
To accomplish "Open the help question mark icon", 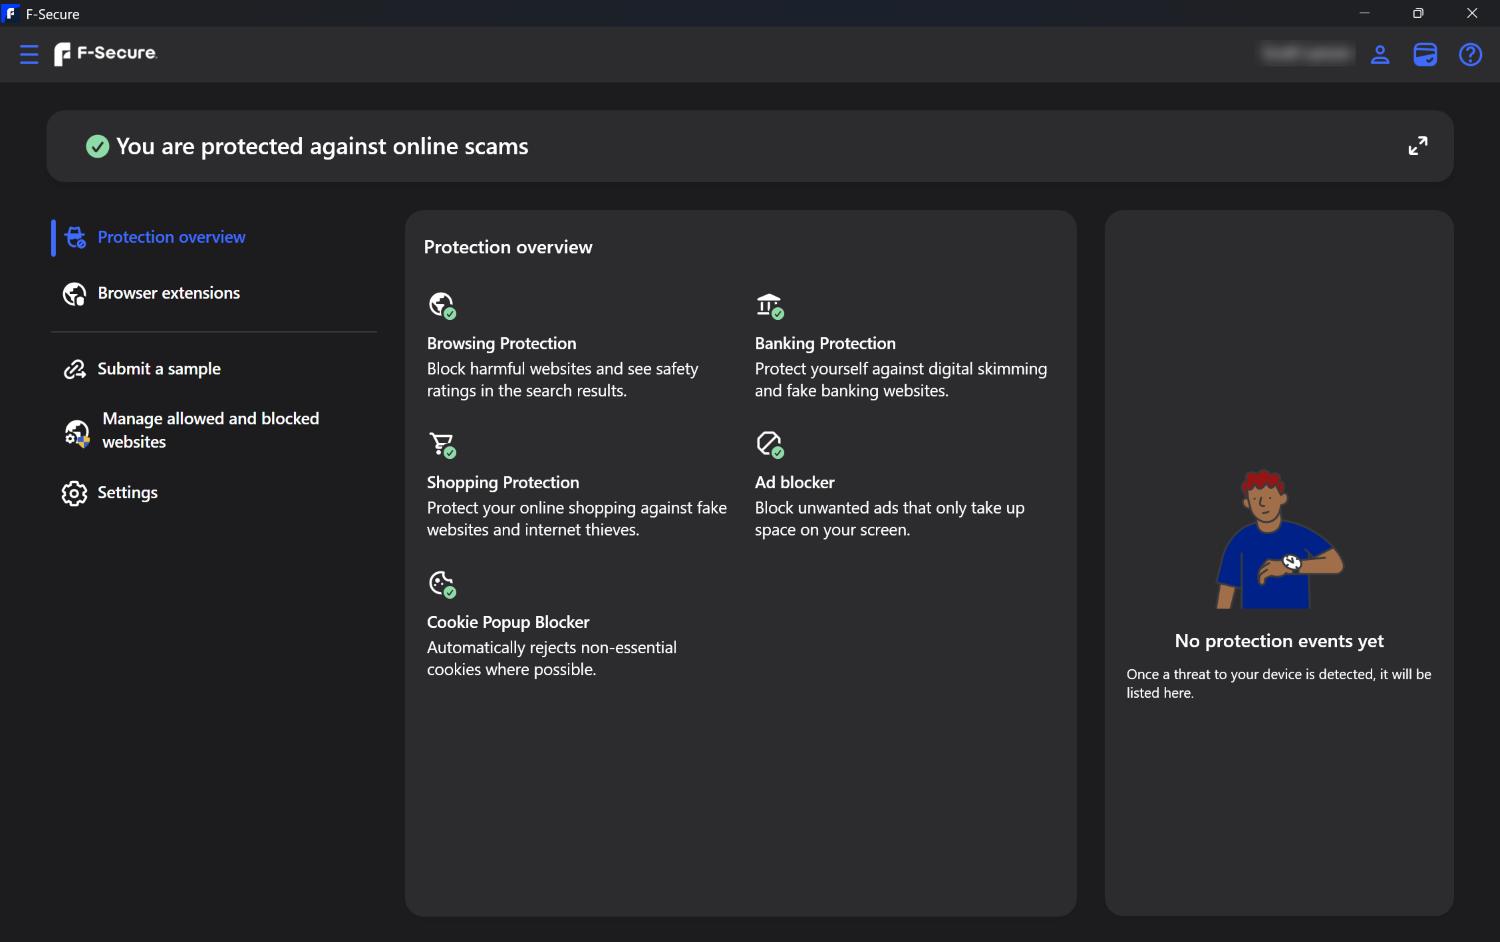I will click(x=1470, y=54).
